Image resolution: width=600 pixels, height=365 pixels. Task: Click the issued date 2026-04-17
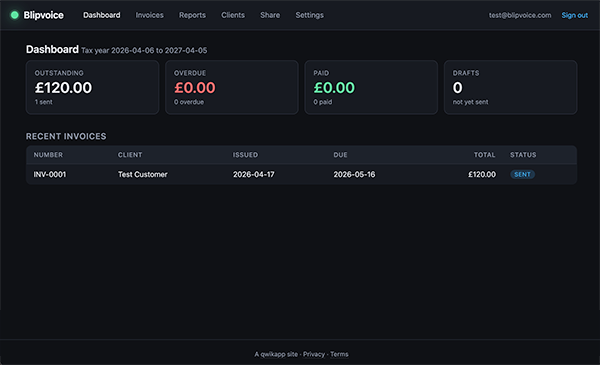pos(254,174)
